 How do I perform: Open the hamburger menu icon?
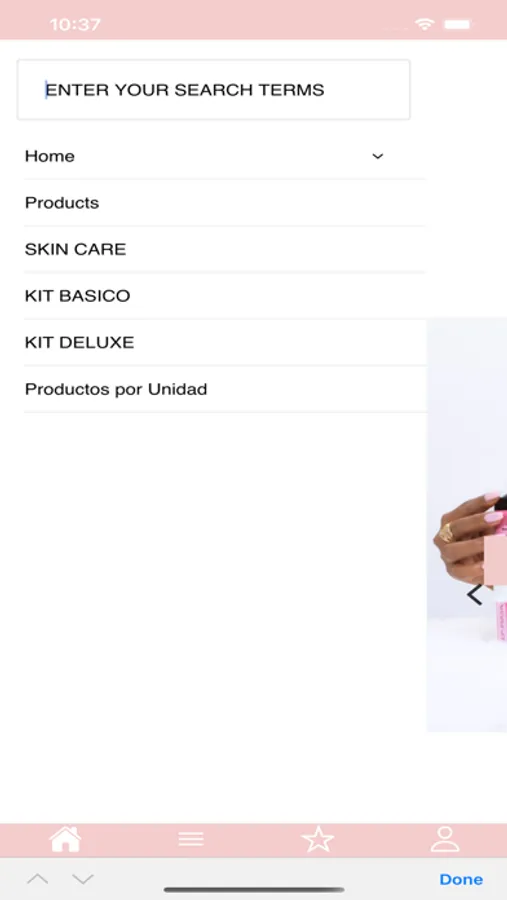pyautogui.click(x=191, y=839)
